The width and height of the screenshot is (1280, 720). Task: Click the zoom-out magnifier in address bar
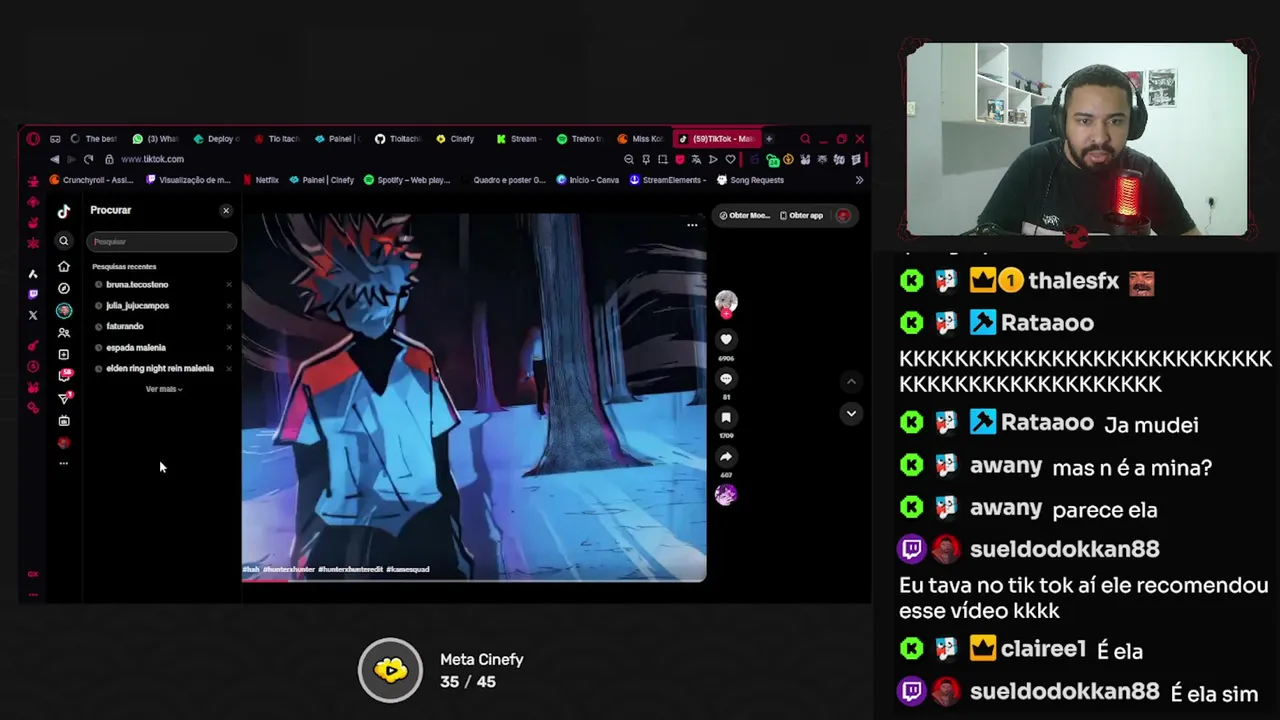pyautogui.click(x=629, y=159)
